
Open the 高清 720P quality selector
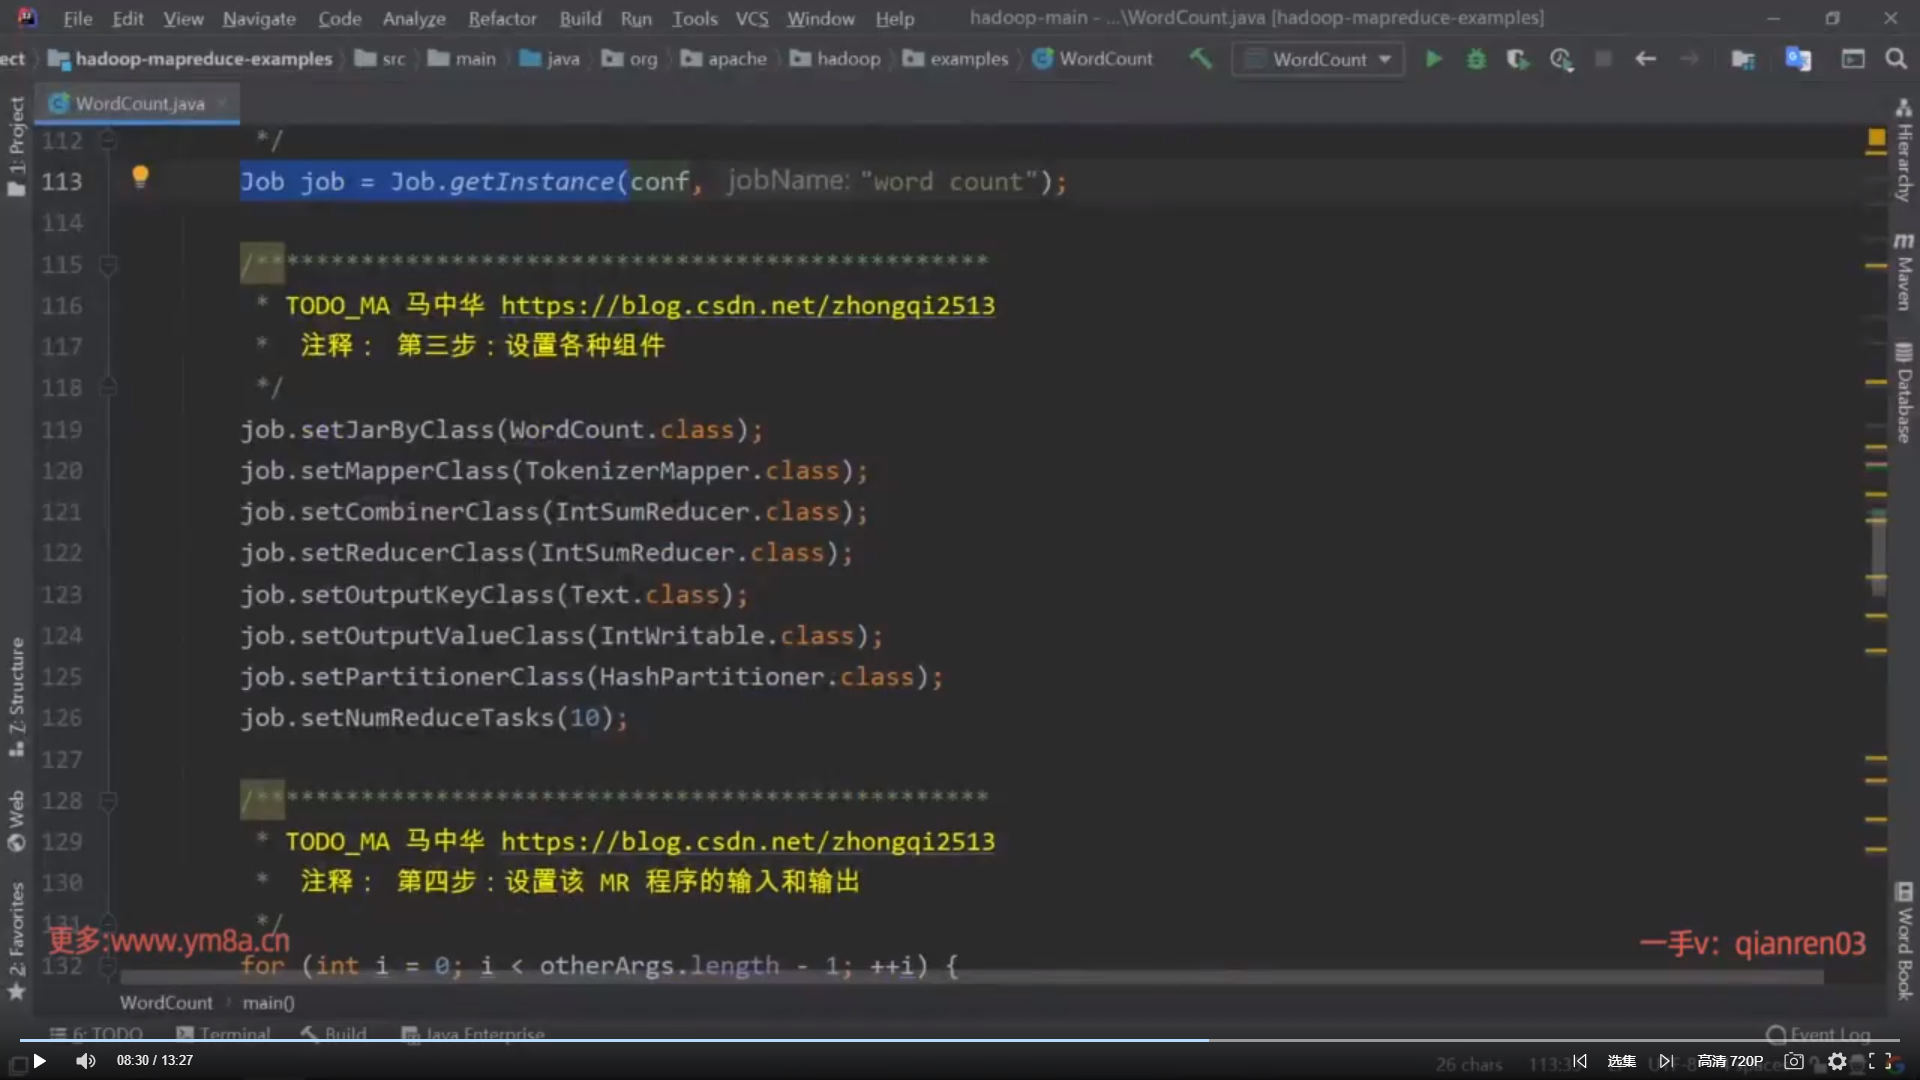click(x=1730, y=1061)
